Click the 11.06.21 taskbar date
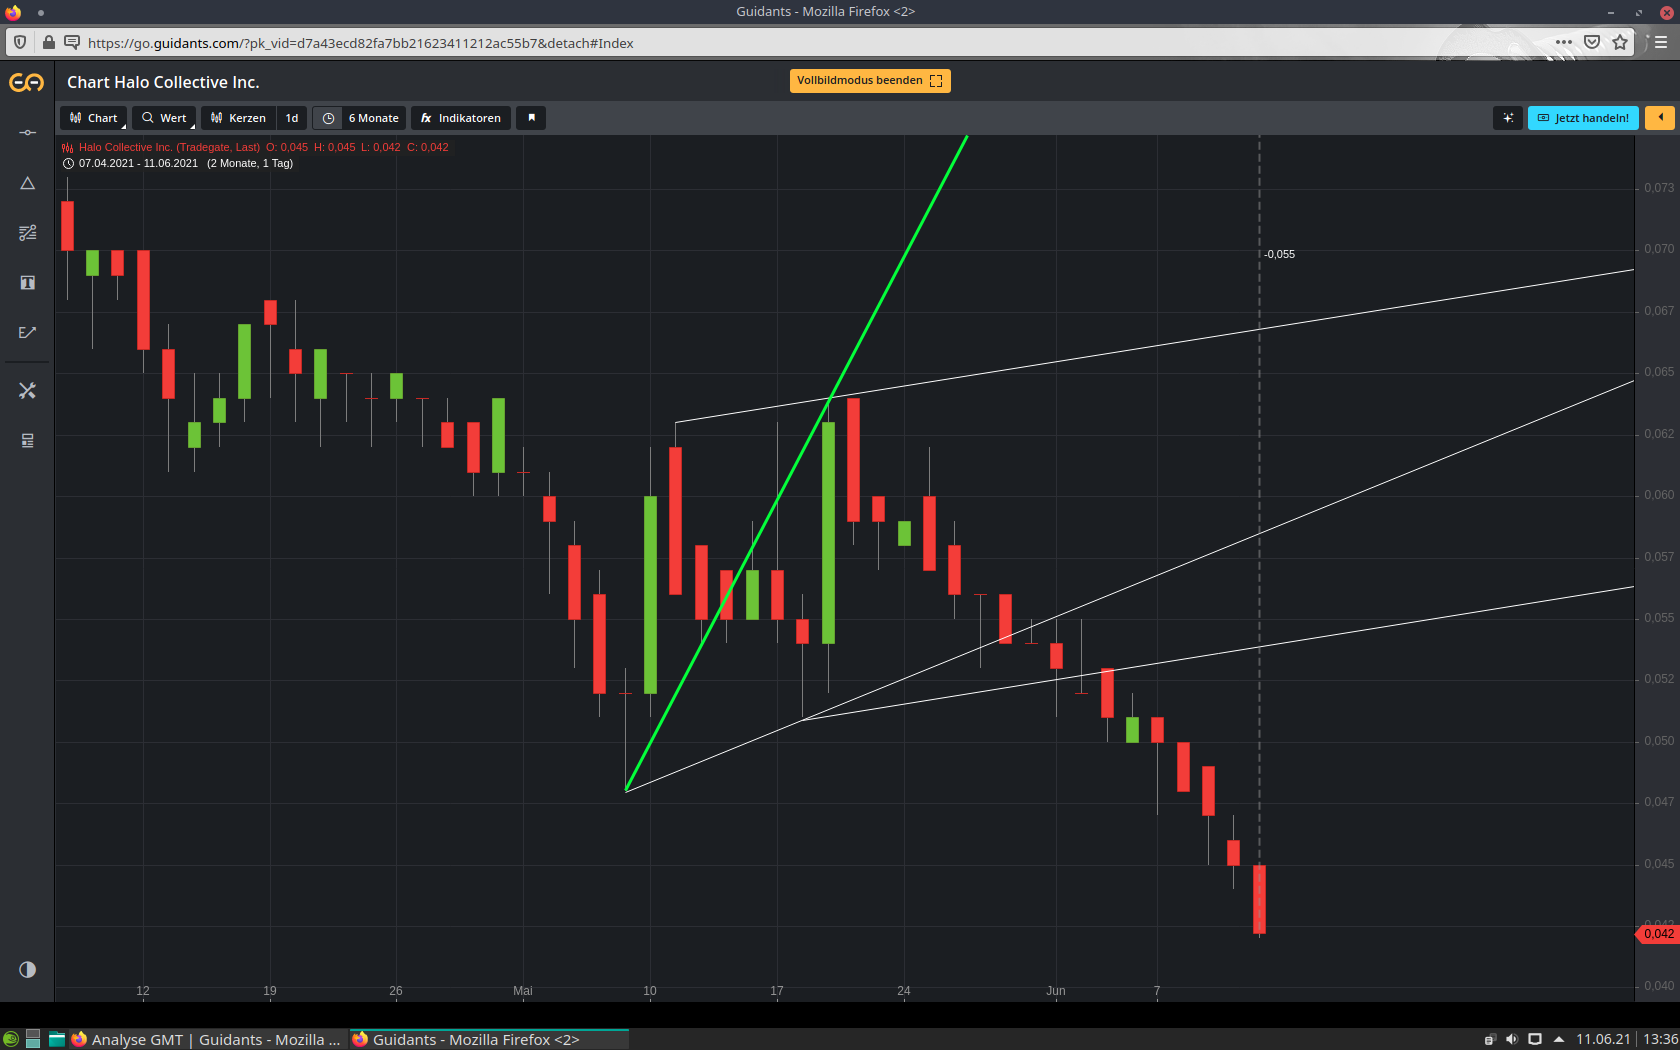 pyautogui.click(x=1603, y=1040)
